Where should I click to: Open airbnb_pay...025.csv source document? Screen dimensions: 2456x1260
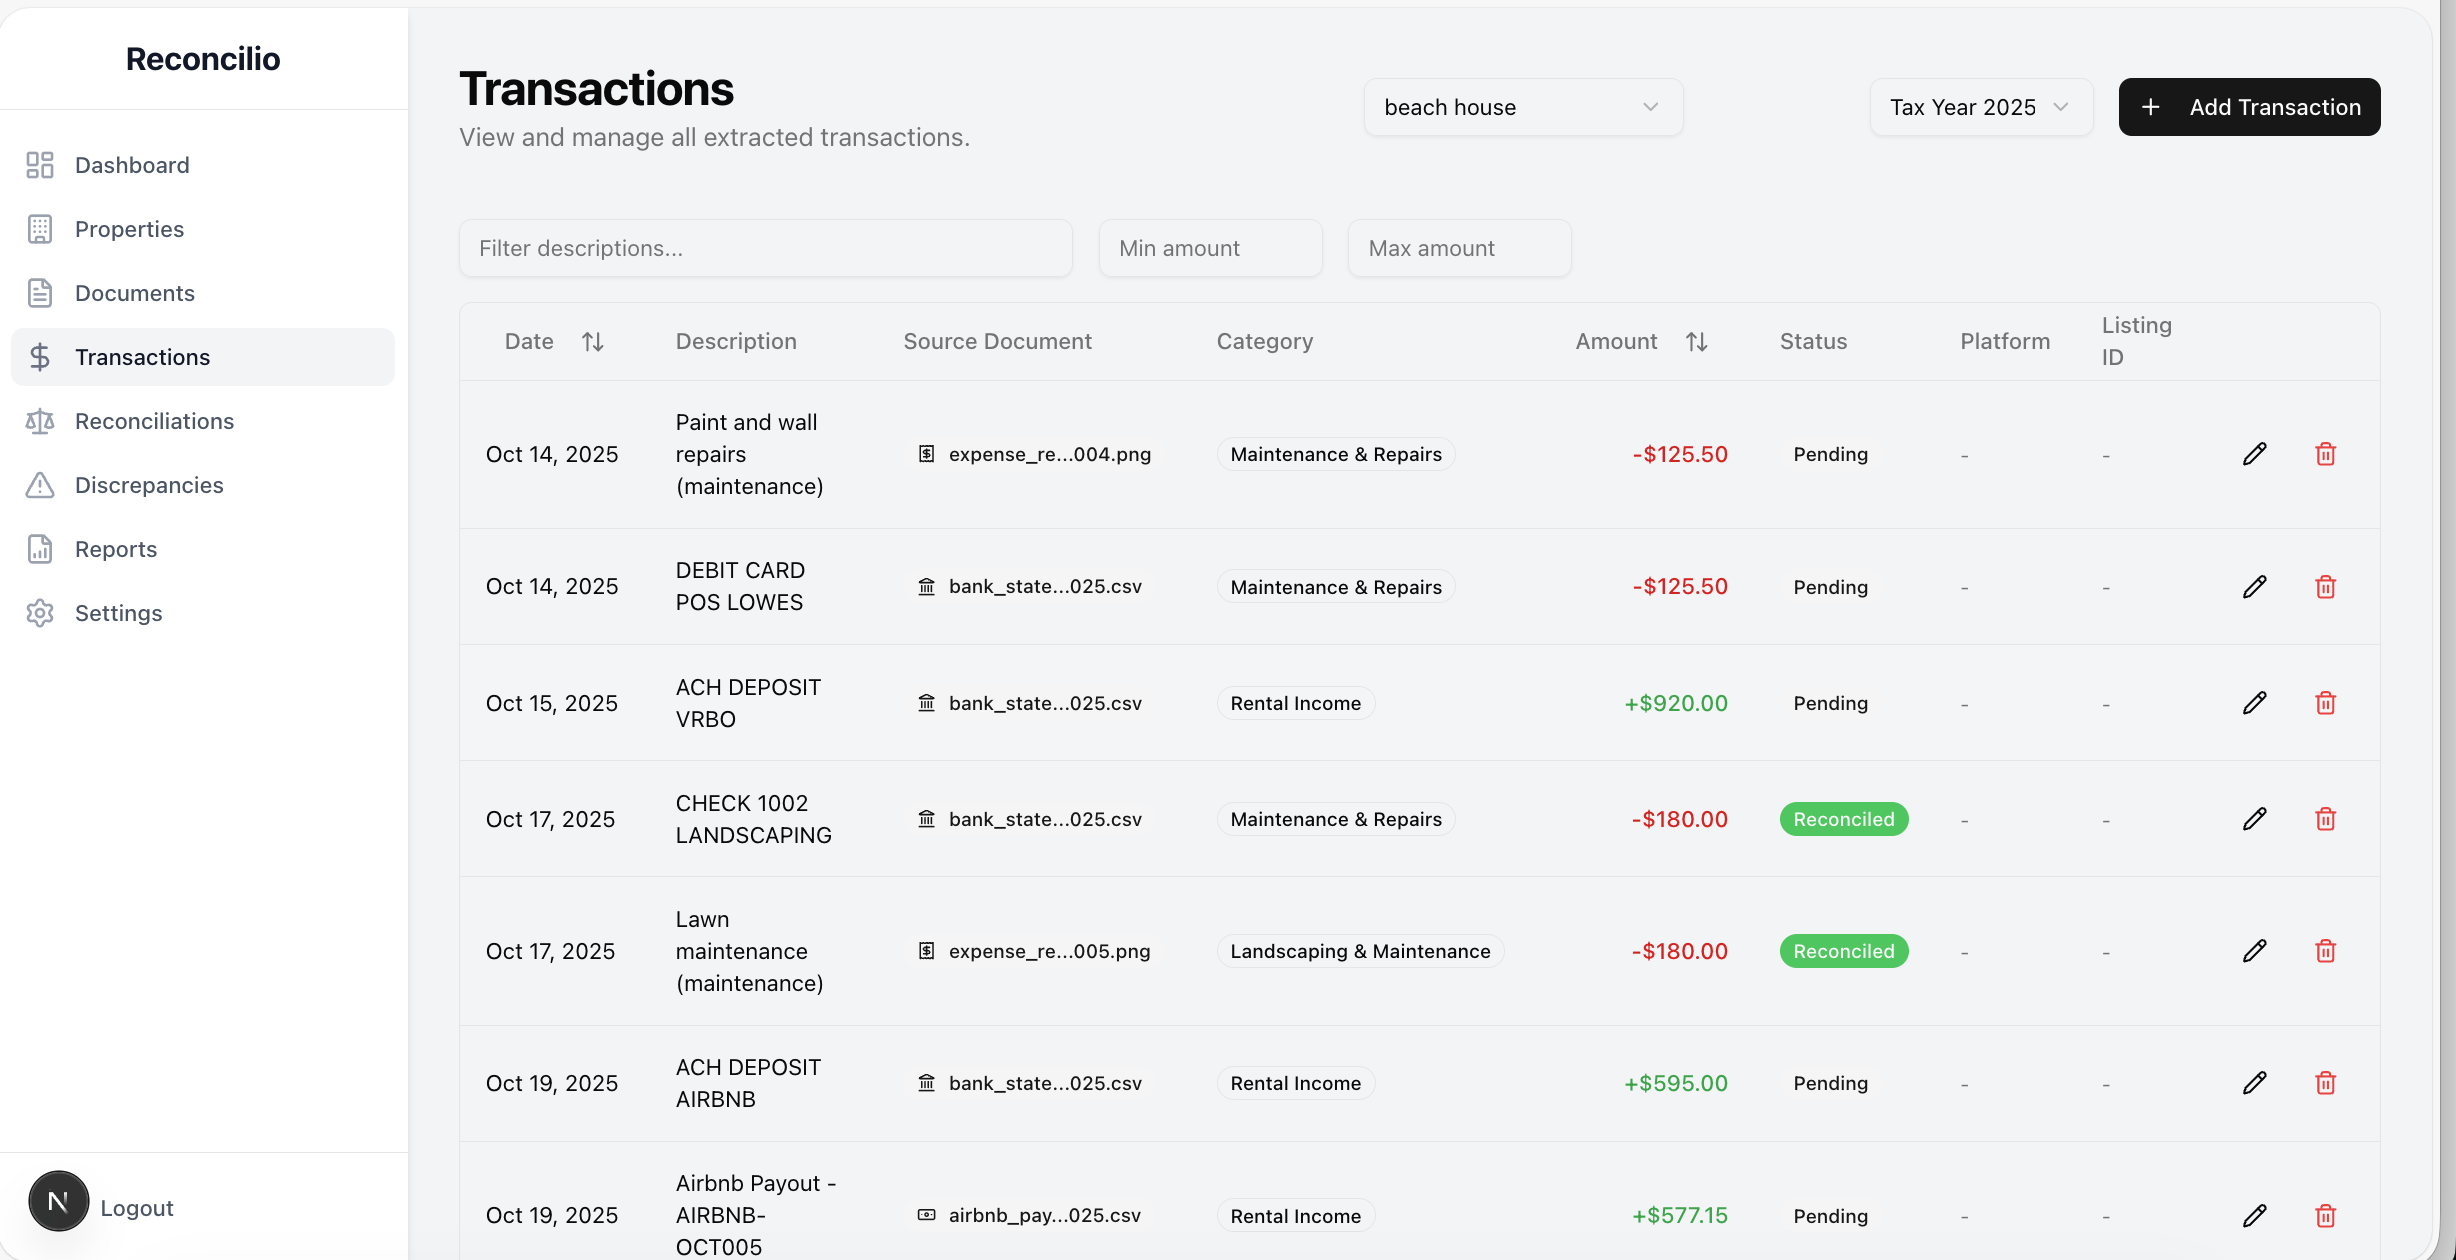[x=1029, y=1215]
